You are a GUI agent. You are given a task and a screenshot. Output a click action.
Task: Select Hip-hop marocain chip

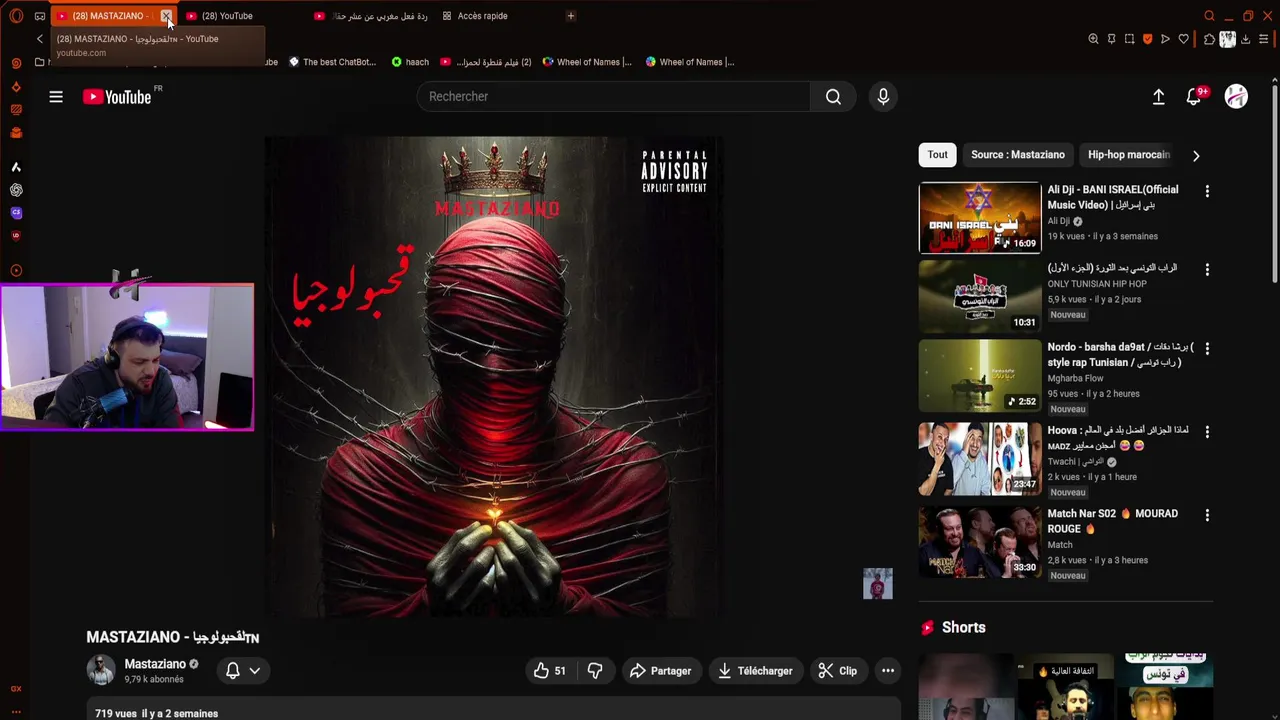pyautogui.click(x=1129, y=155)
